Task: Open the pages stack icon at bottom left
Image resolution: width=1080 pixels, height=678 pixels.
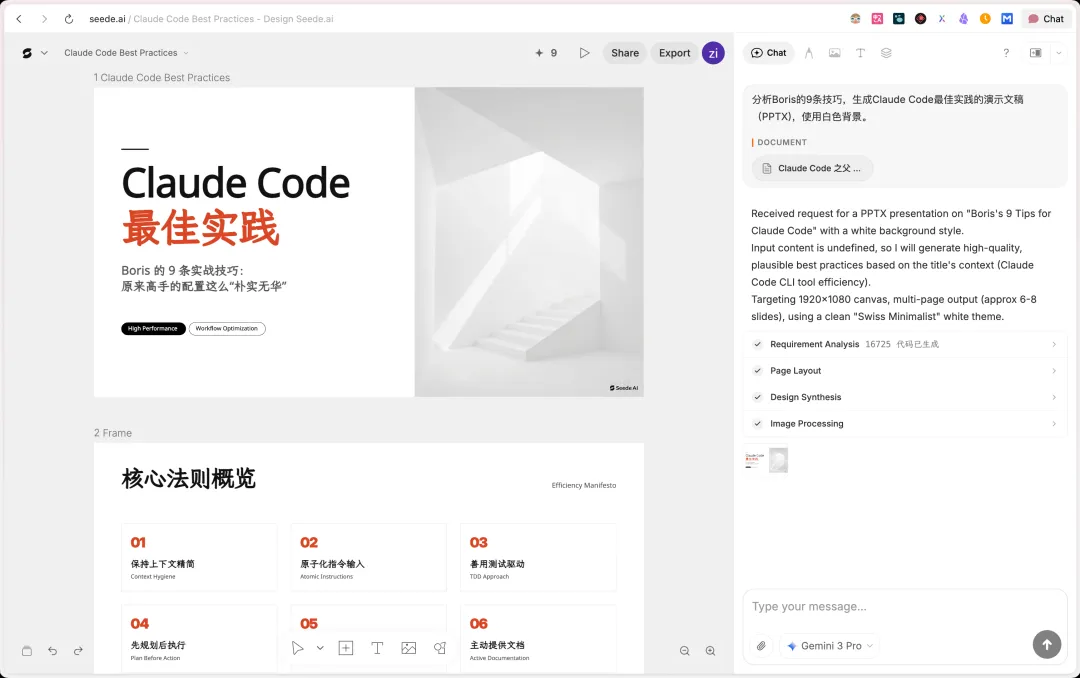Action: click(x=27, y=651)
